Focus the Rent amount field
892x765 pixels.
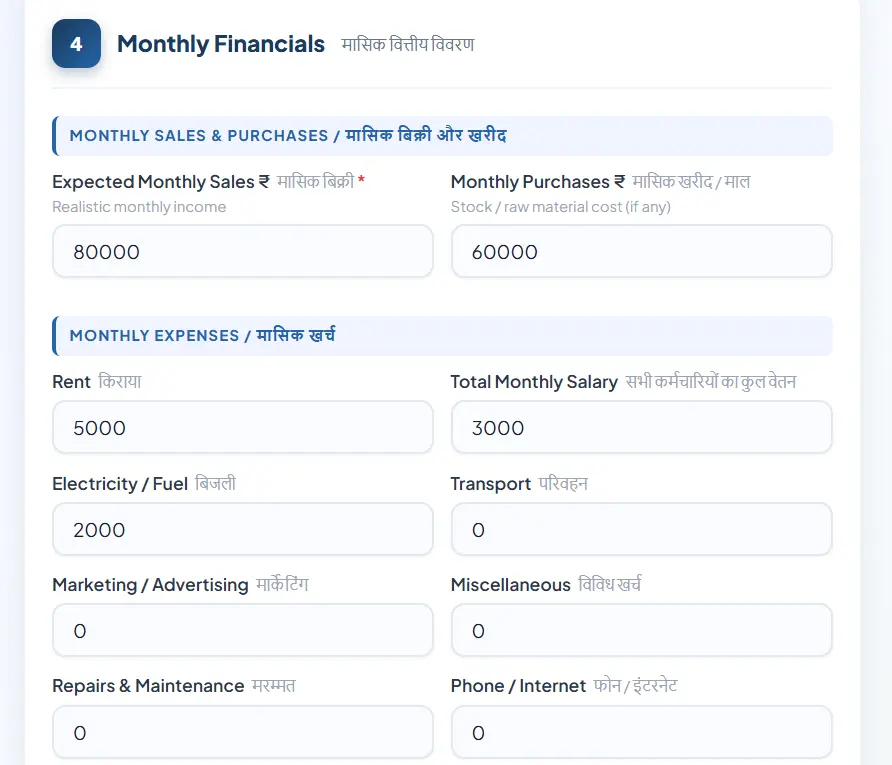(243, 427)
